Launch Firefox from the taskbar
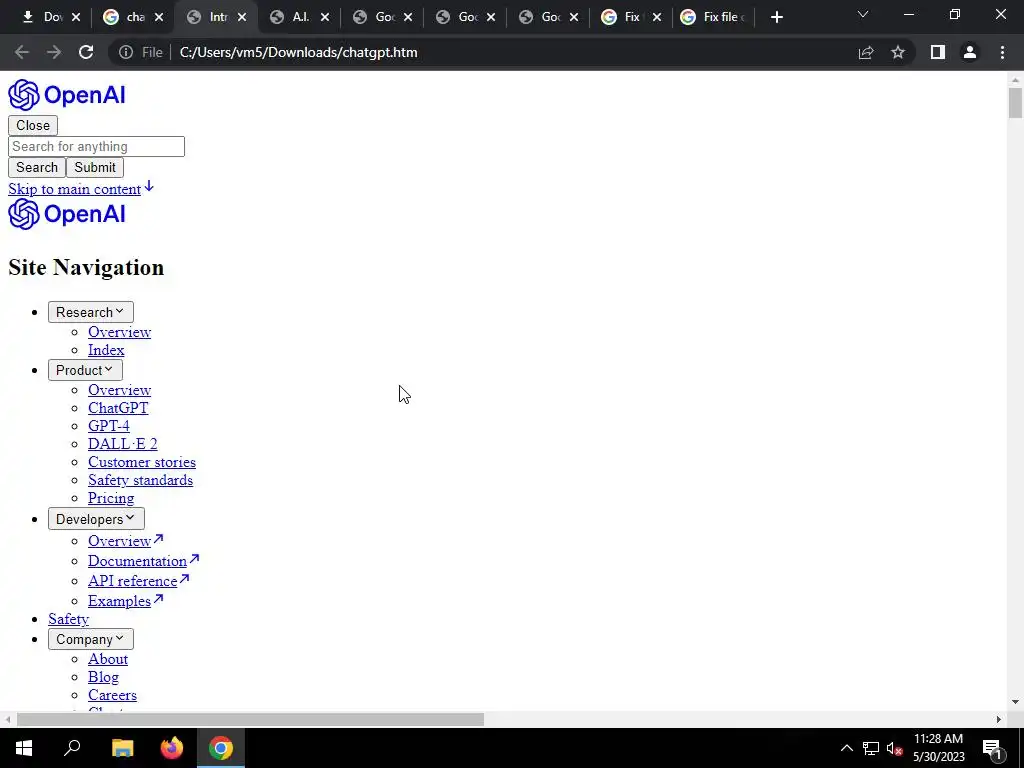 [x=172, y=748]
